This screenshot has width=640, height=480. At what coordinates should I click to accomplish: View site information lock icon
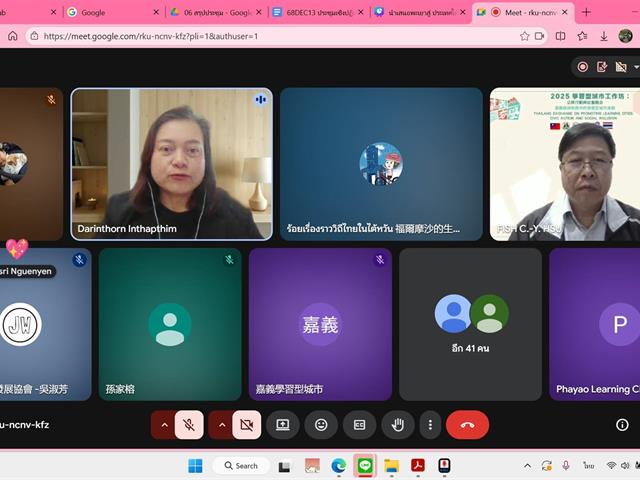[x=35, y=36]
